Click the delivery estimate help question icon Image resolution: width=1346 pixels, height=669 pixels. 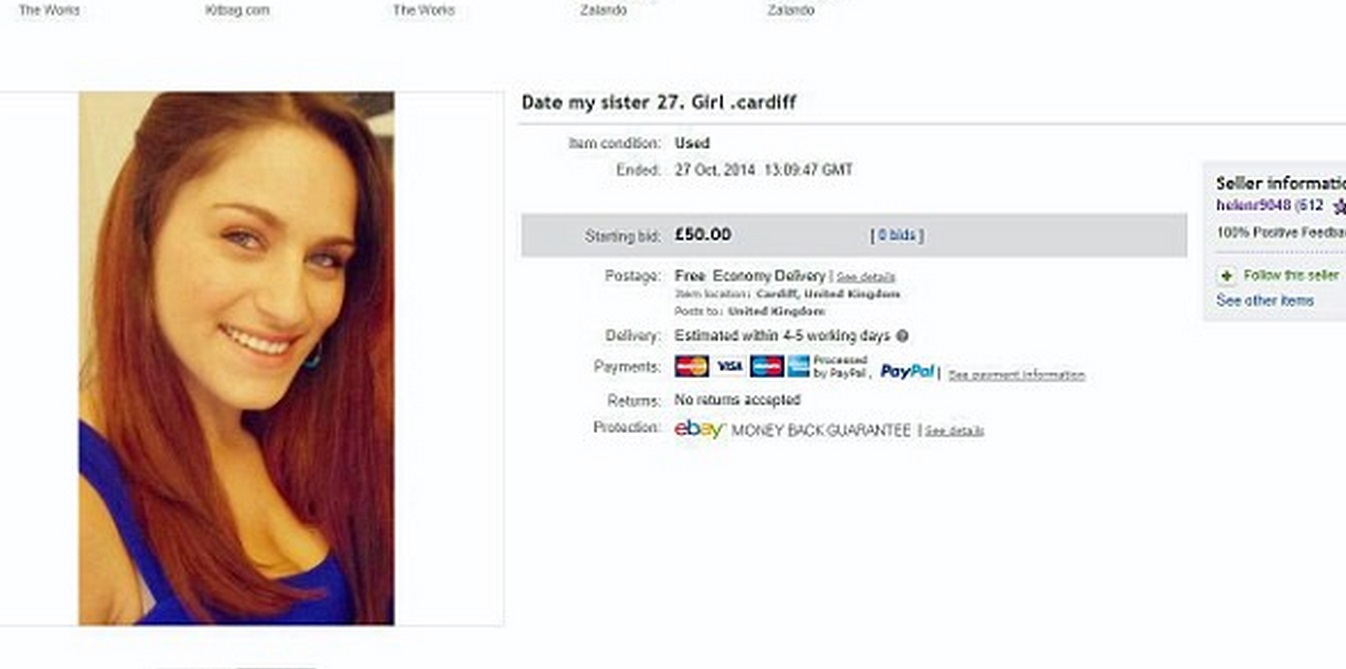click(902, 336)
